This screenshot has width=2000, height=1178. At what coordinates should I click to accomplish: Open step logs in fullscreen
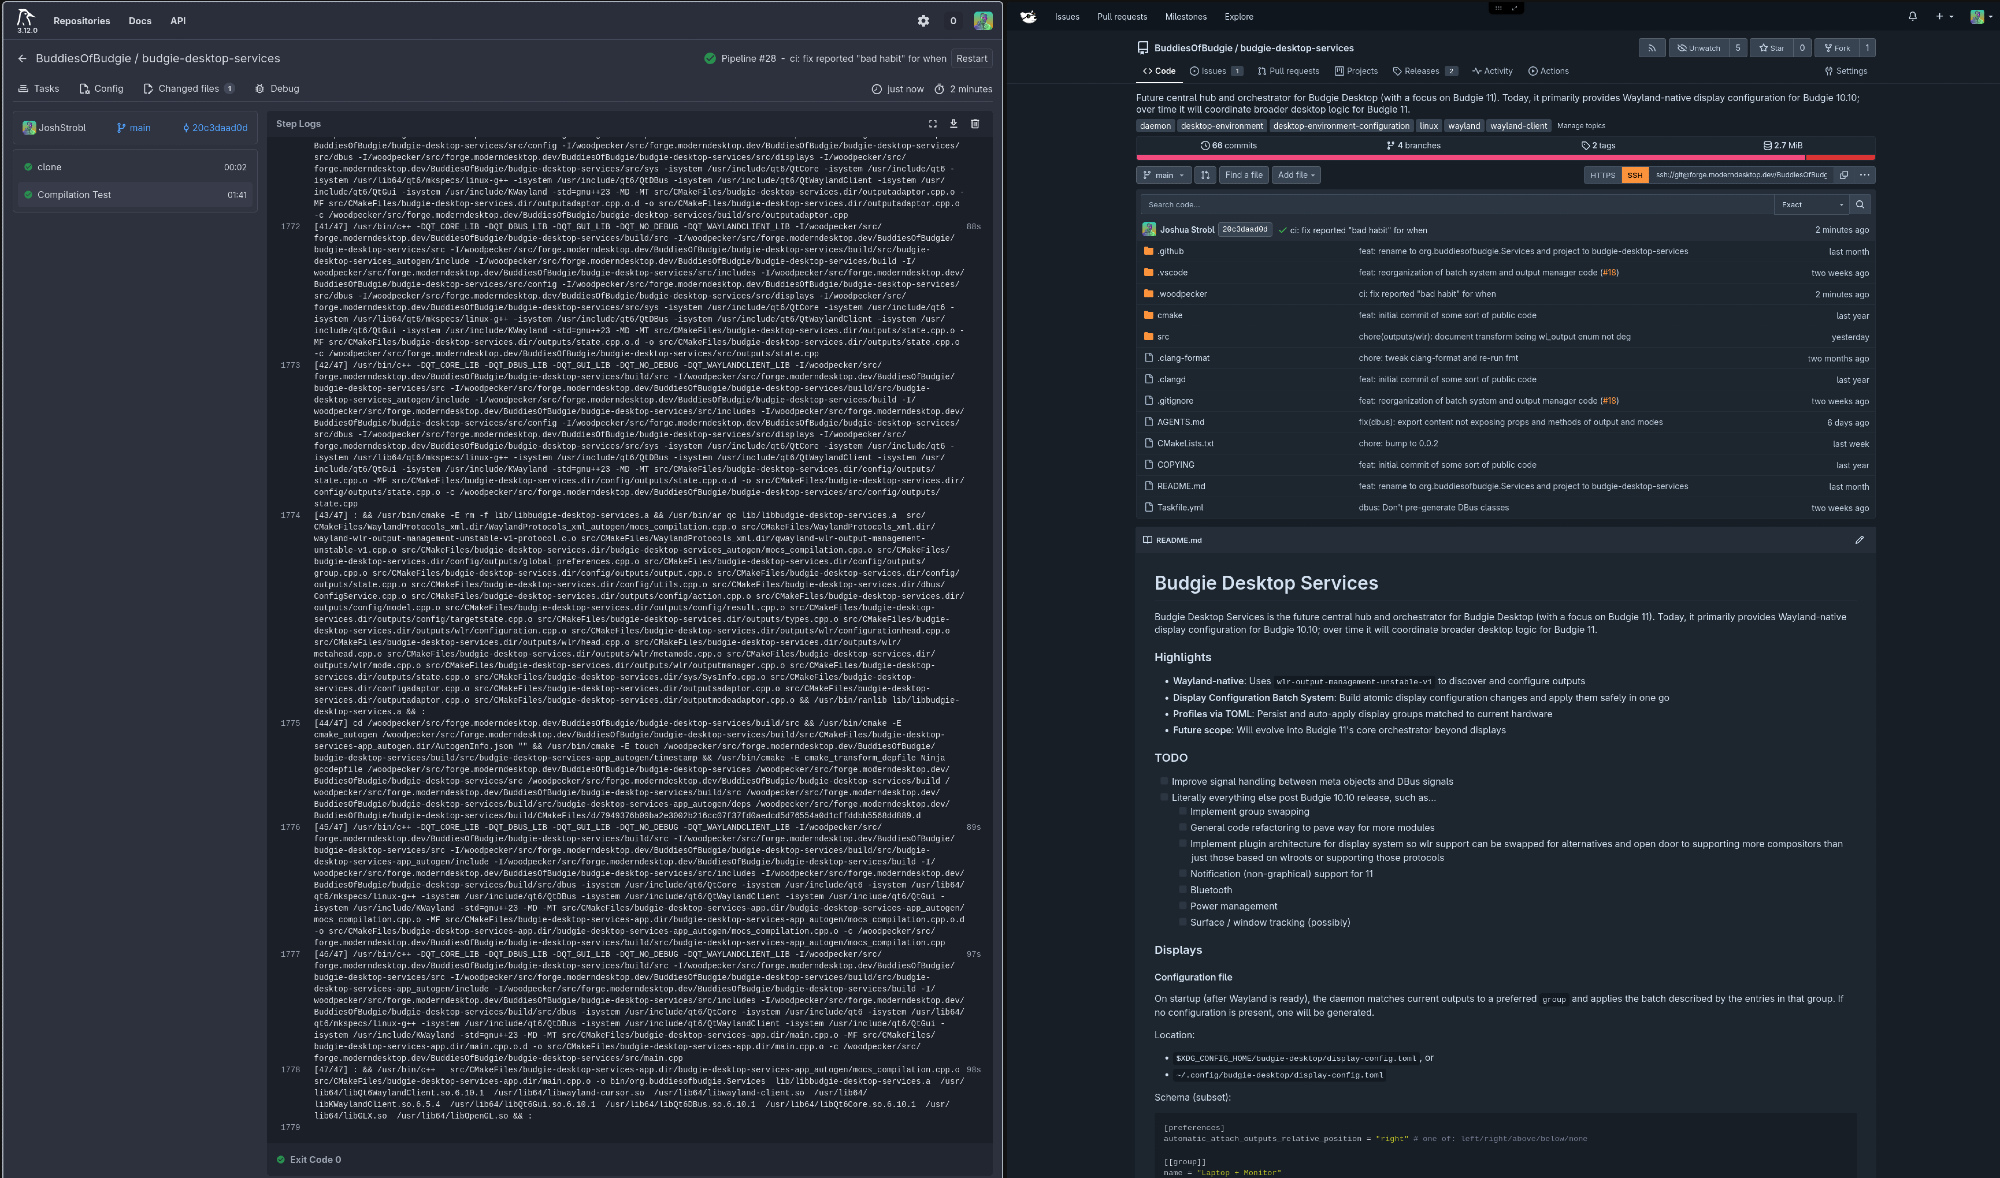[932, 124]
